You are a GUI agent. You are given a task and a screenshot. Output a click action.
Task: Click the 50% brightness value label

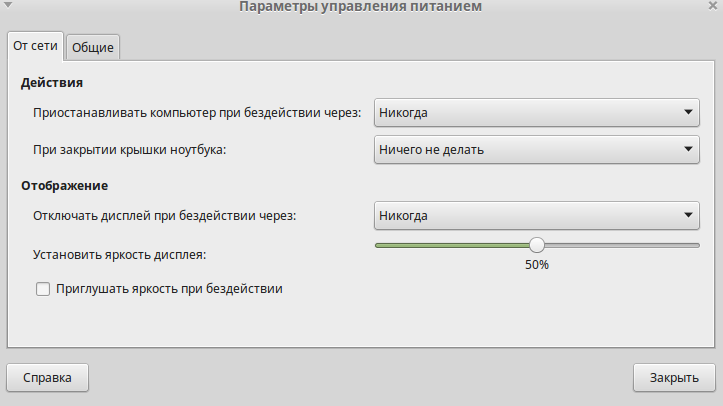click(537, 265)
